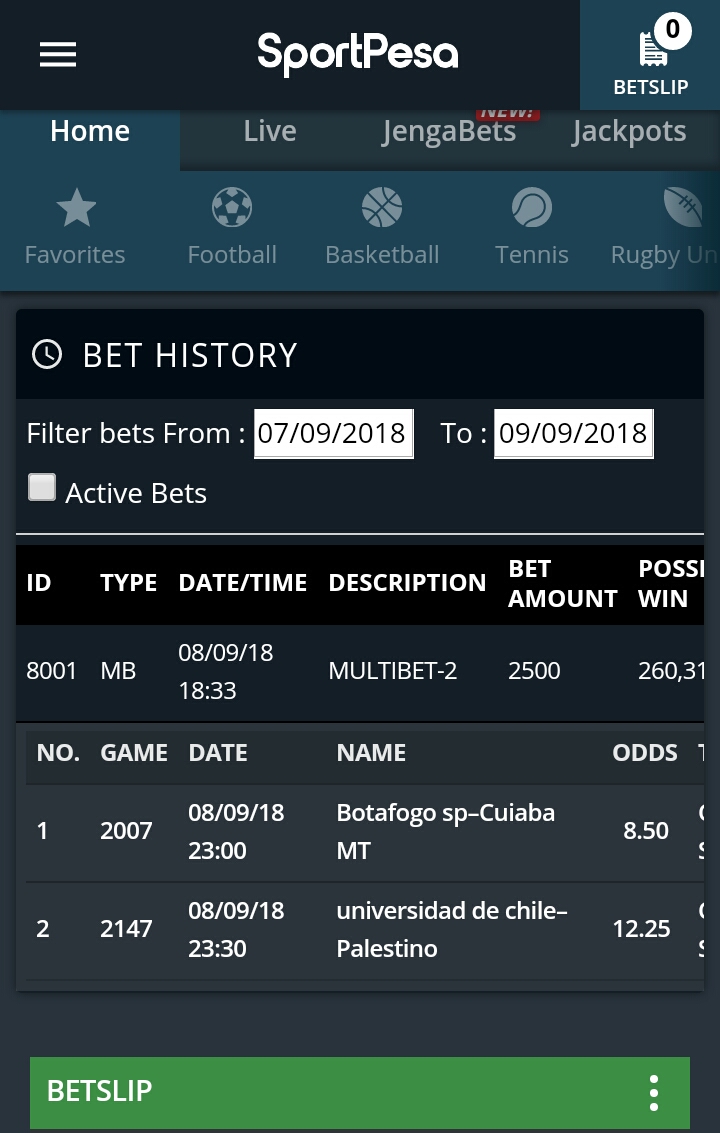This screenshot has height=1133, width=720.
Task: Expand bet ID 8001 row
Action: point(360,671)
